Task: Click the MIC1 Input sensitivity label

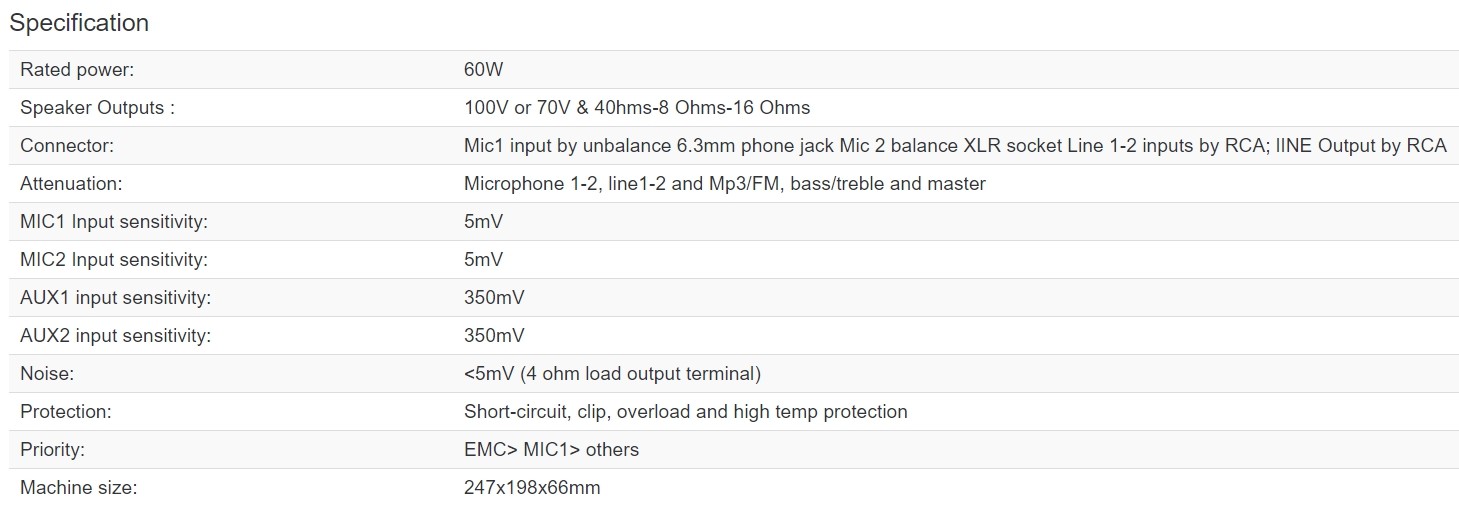Action: tap(114, 222)
